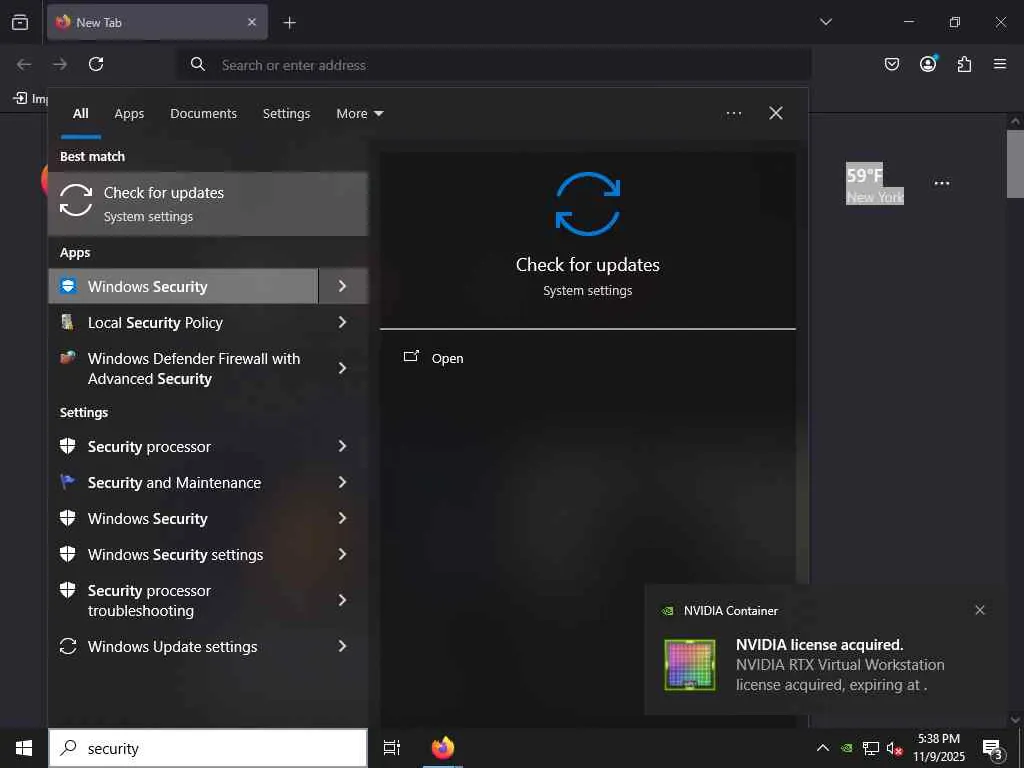This screenshot has height=768, width=1024.
Task: Open the clock showing 5:38 PM
Action: click(938, 748)
